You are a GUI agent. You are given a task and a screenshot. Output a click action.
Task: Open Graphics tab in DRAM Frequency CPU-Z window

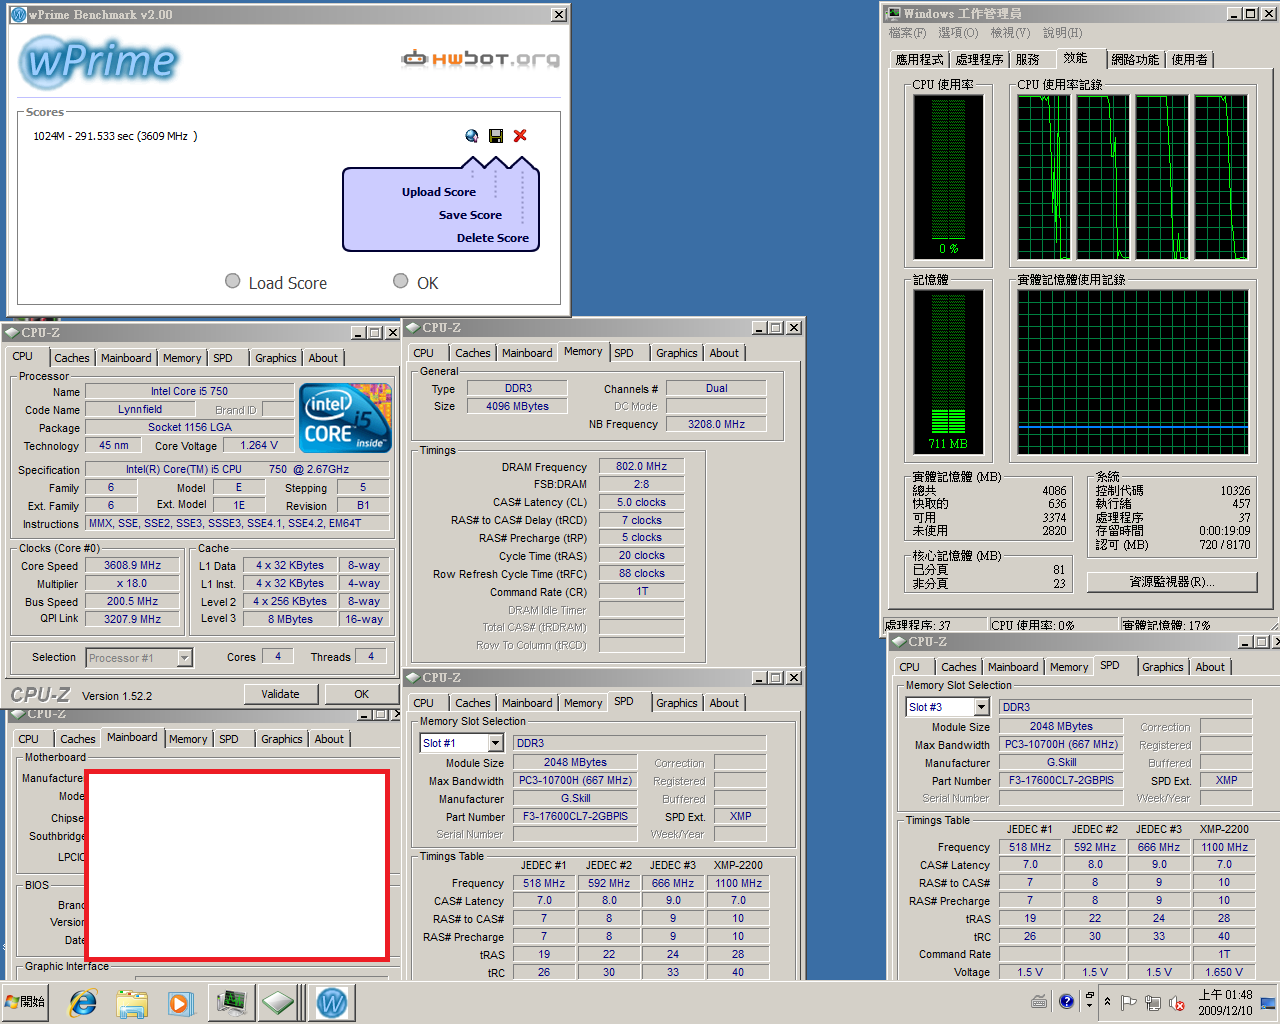click(x=677, y=353)
